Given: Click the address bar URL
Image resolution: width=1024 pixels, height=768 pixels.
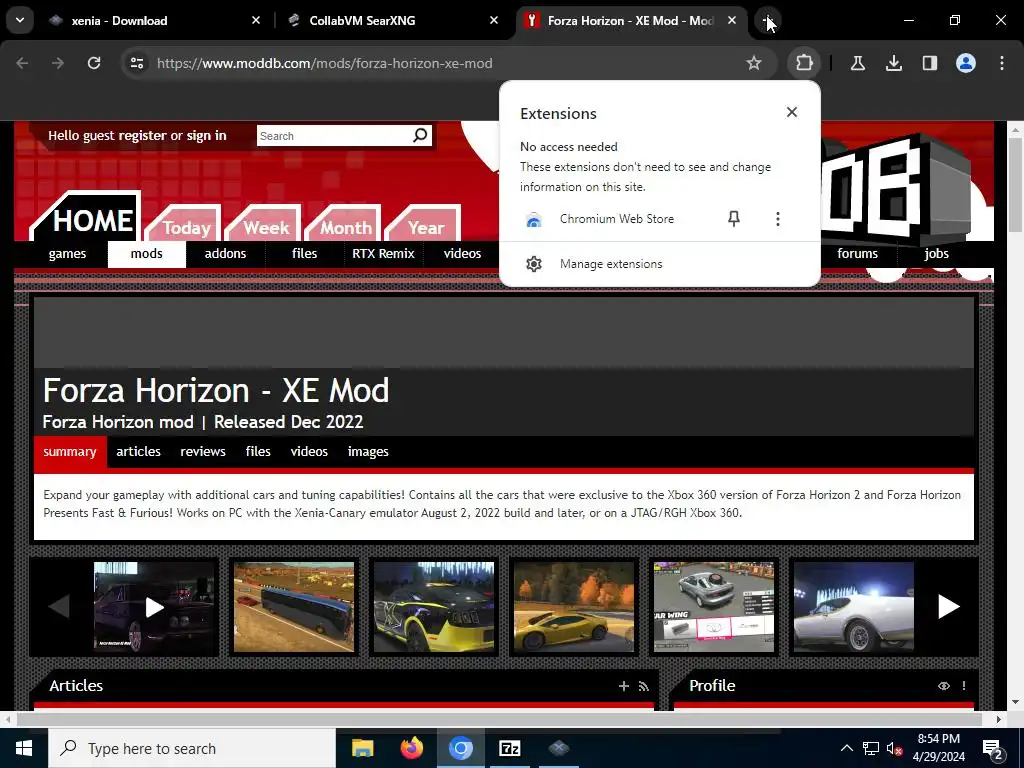Looking at the screenshot, I should 325,63.
